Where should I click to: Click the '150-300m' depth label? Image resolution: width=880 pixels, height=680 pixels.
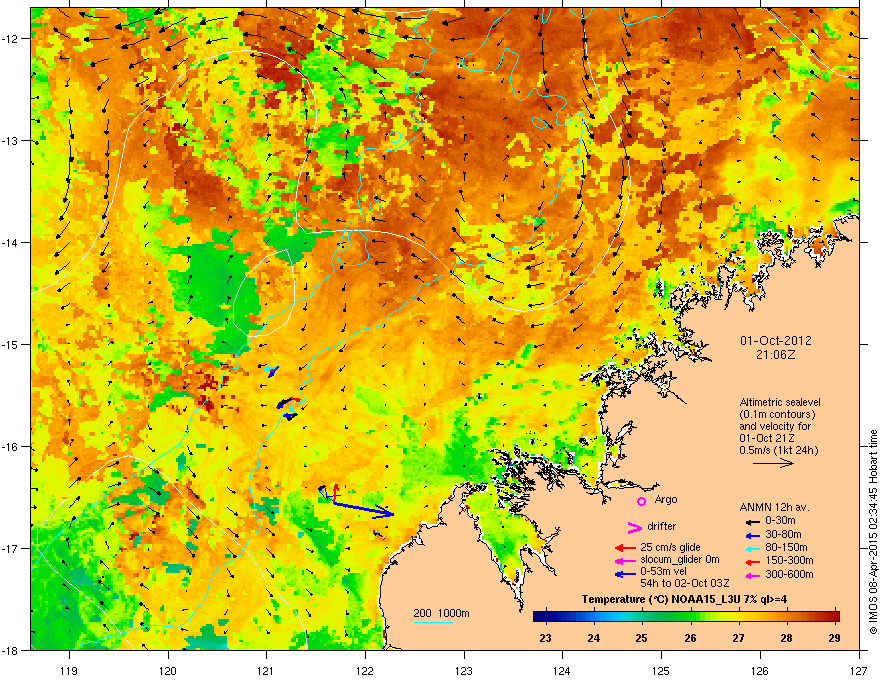789,560
